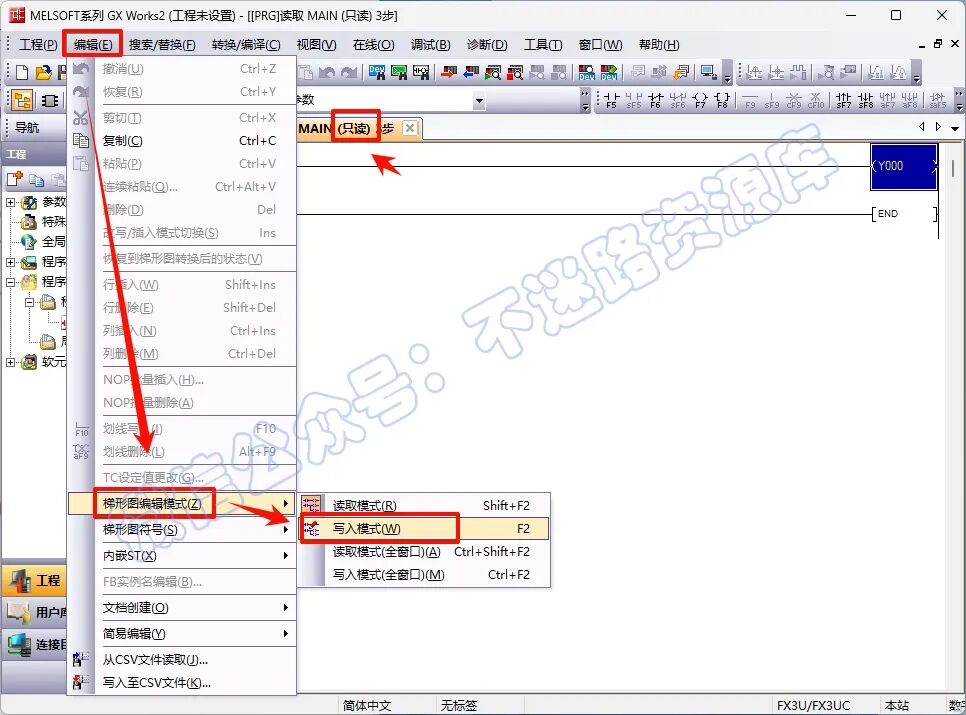This screenshot has width=966, height=715.
Task: Open the 编辑(E) menu
Action: pyautogui.click(x=93, y=44)
